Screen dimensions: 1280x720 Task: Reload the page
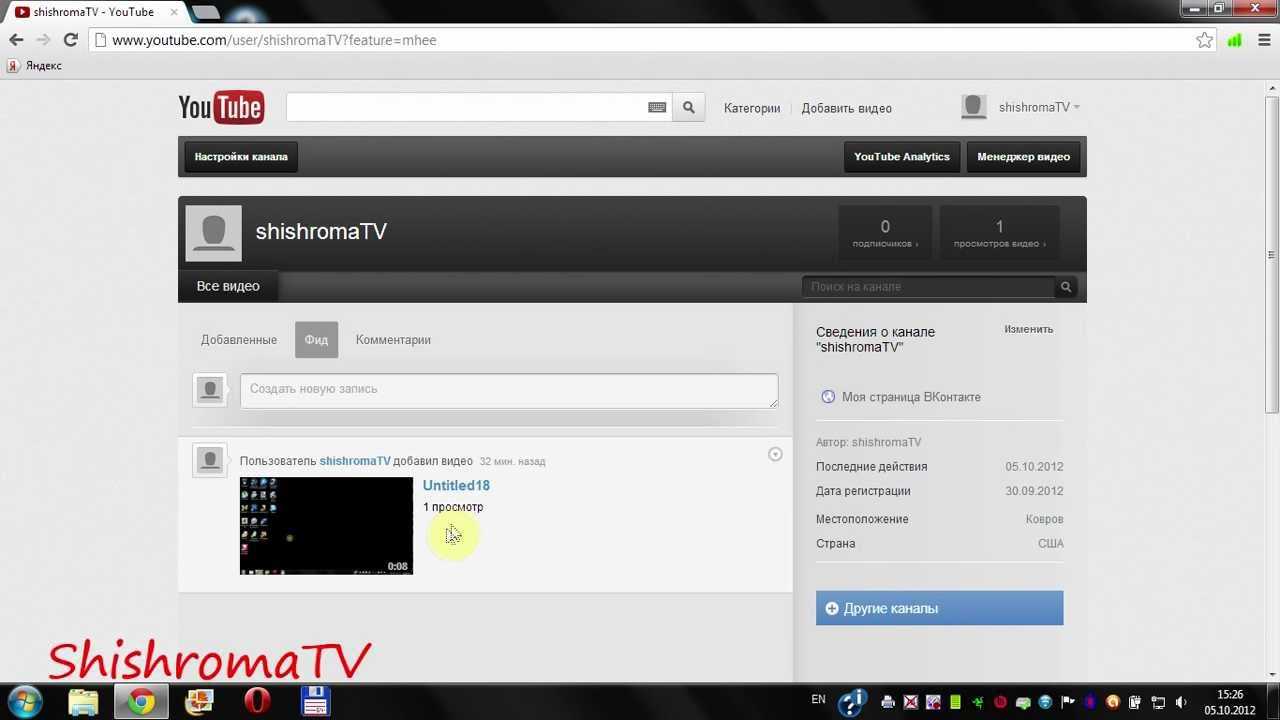click(x=71, y=40)
